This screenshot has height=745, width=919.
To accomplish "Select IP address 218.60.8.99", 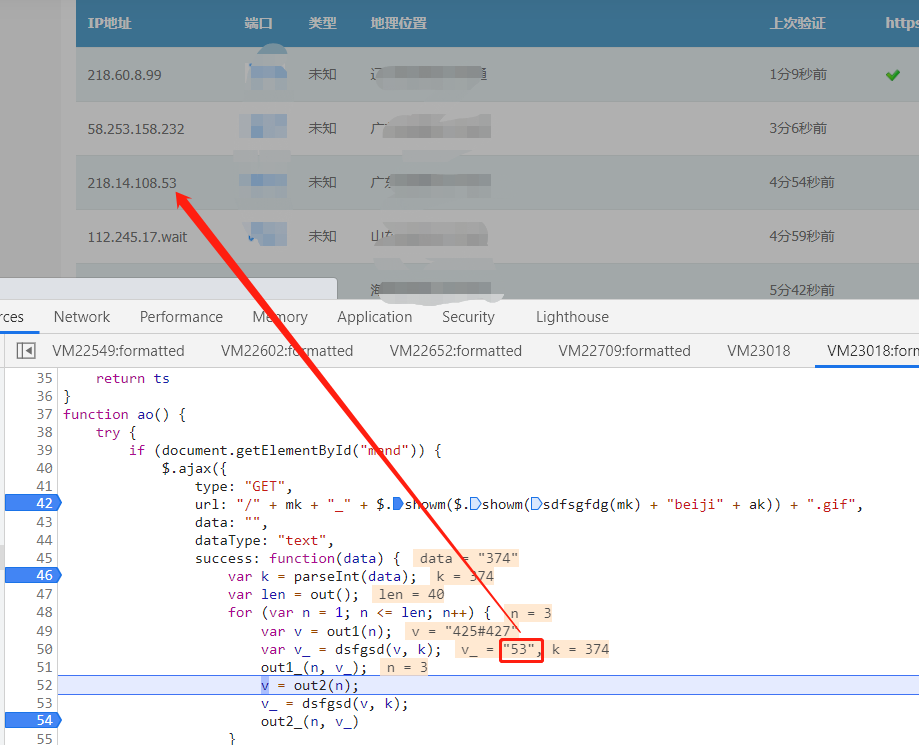I will pos(124,75).
